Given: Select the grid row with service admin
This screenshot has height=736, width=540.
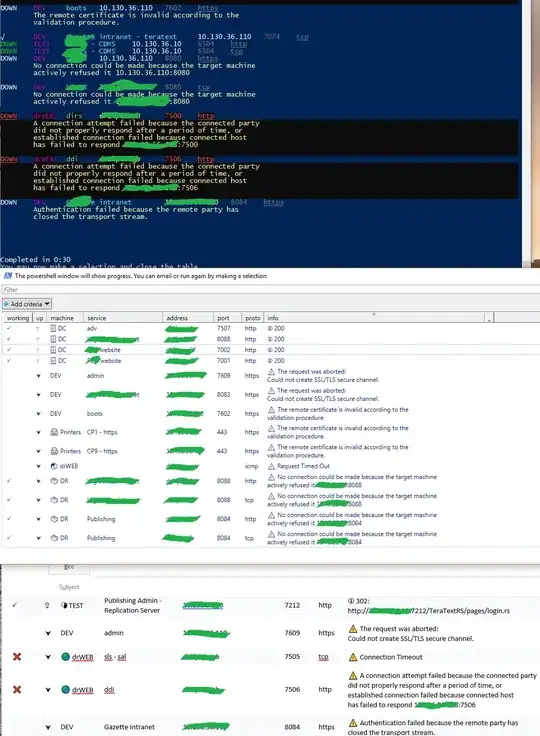Looking at the screenshot, I should 270,376.
